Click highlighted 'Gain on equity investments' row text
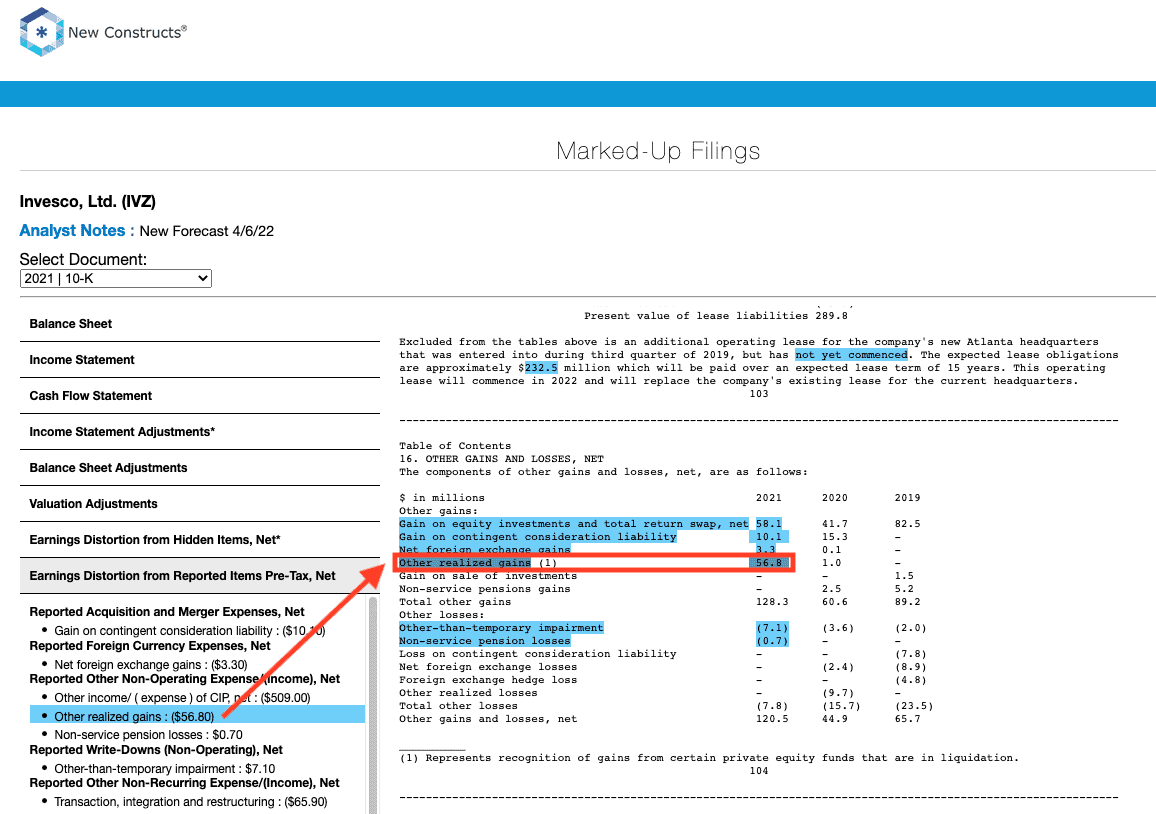Image resolution: width=1156 pixels, height=814 pixels. tap(574, 523)
